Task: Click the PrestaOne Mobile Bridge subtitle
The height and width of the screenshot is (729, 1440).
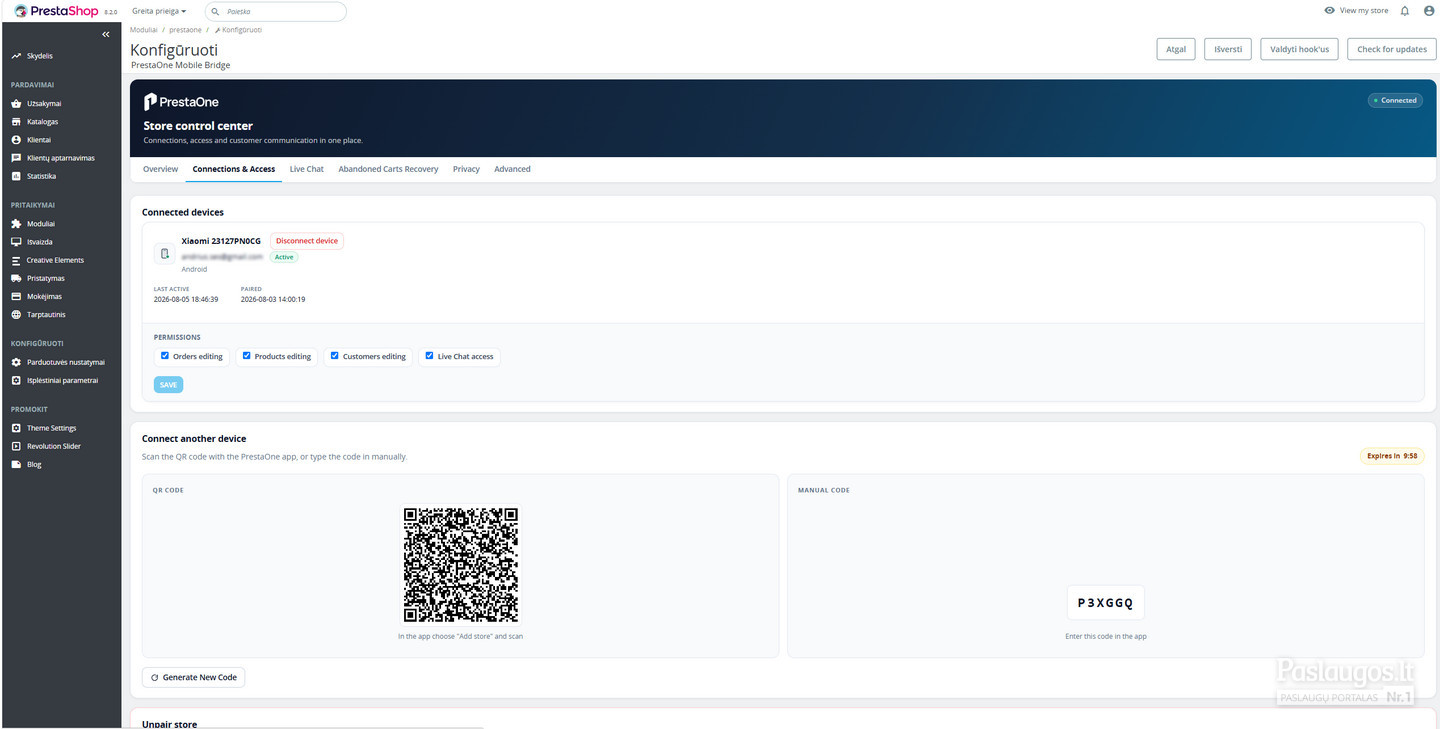Action: click(181, 66)
